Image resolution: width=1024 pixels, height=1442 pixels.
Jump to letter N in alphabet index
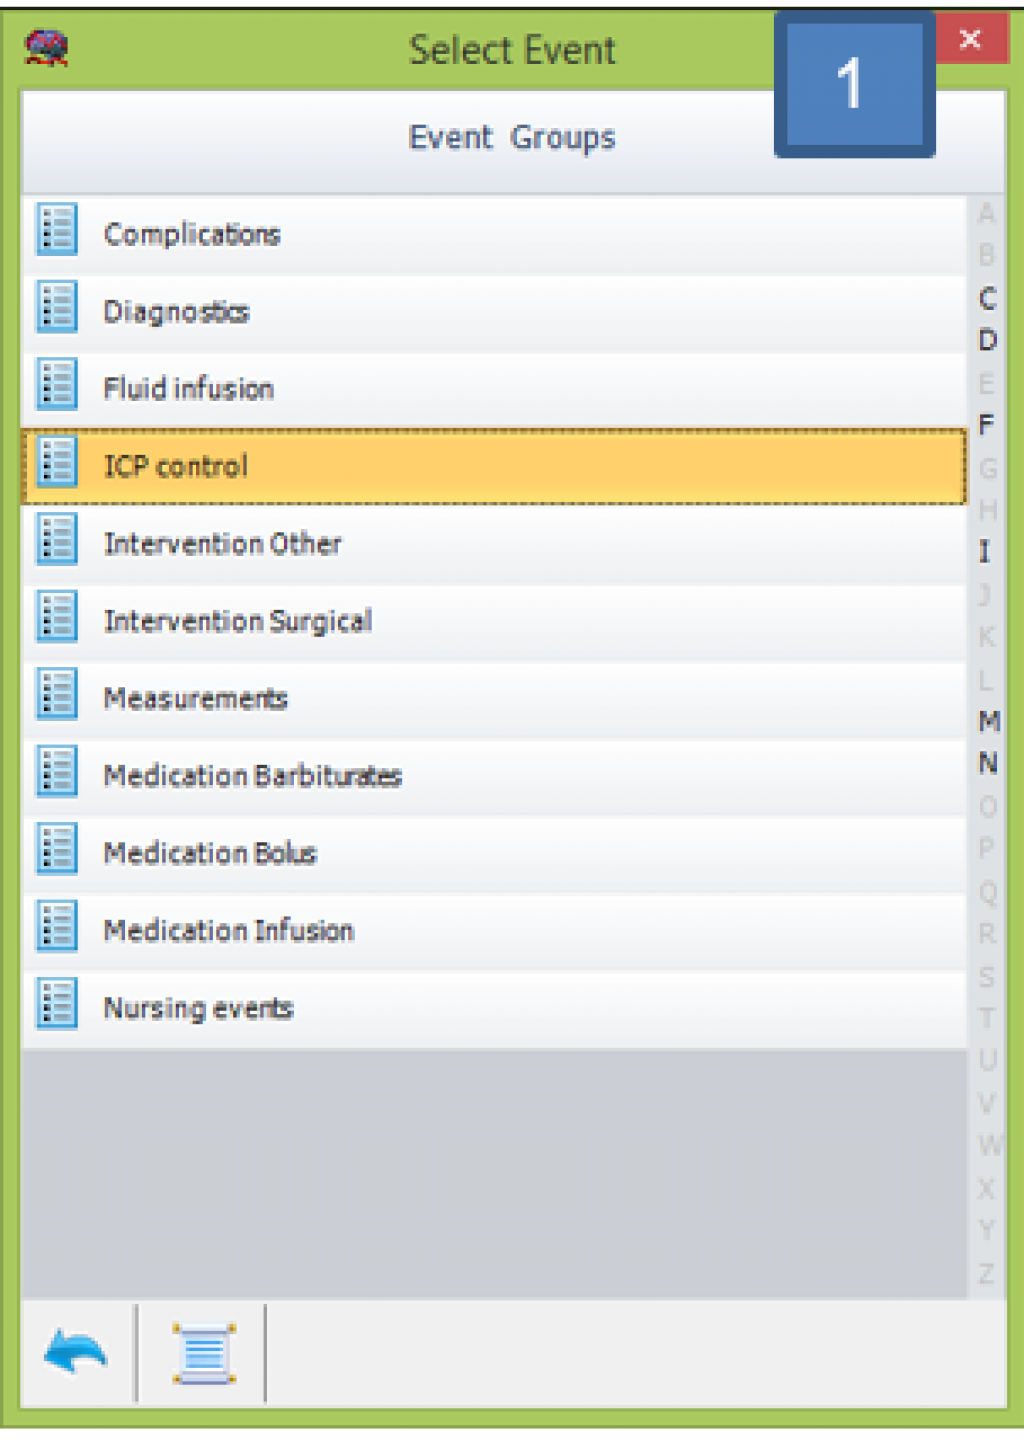pos(988,764)
